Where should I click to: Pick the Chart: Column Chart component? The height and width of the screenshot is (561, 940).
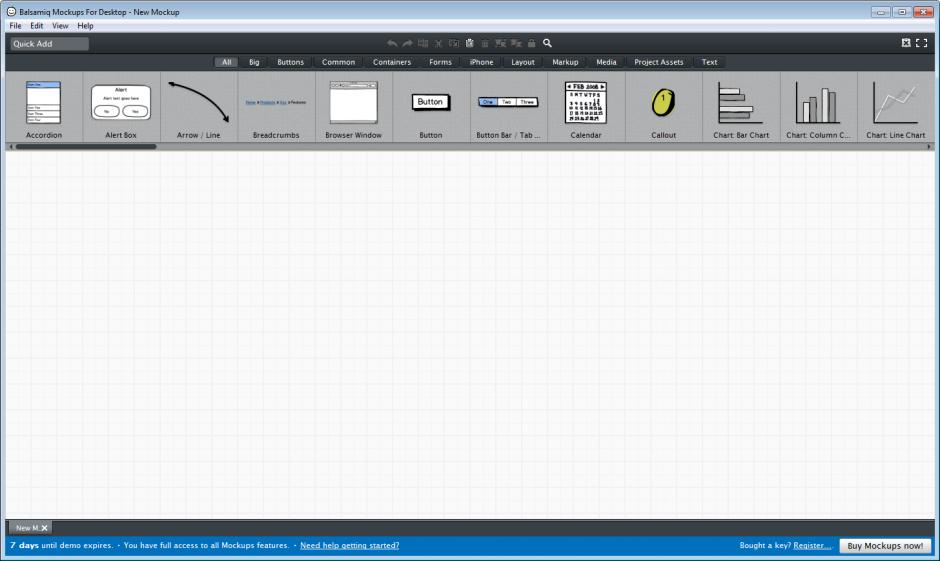818,108
